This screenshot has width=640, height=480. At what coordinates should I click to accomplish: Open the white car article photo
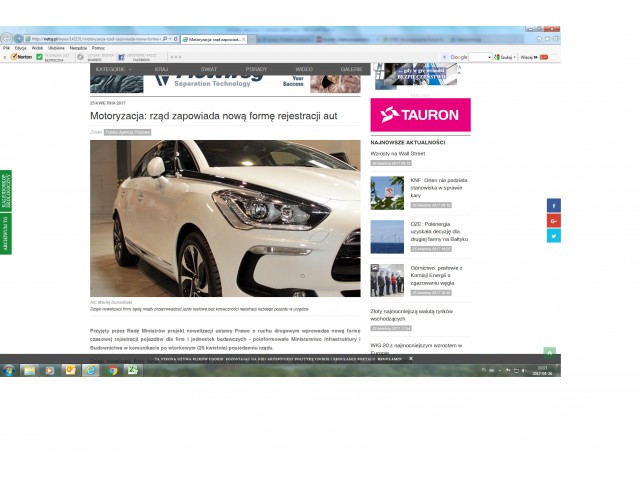225,218
